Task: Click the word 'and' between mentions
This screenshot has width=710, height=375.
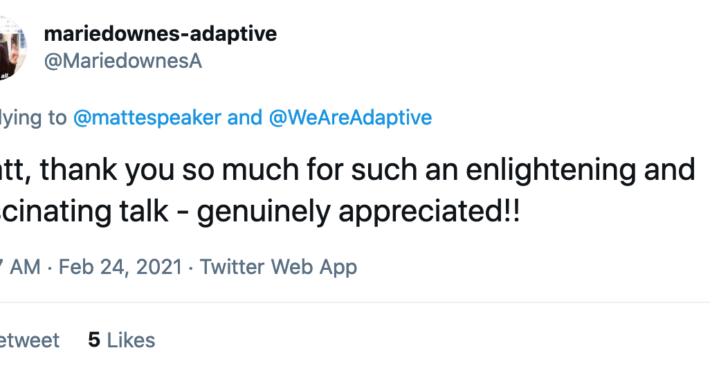Action: 245,118
